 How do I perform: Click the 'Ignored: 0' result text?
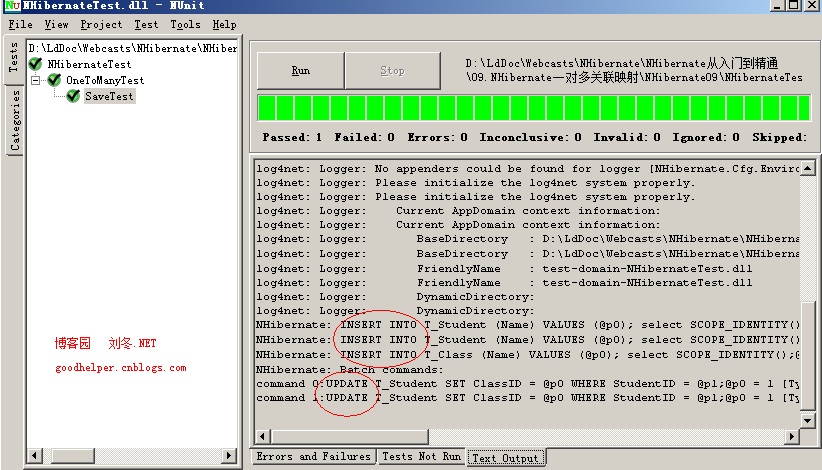[706, 137]
